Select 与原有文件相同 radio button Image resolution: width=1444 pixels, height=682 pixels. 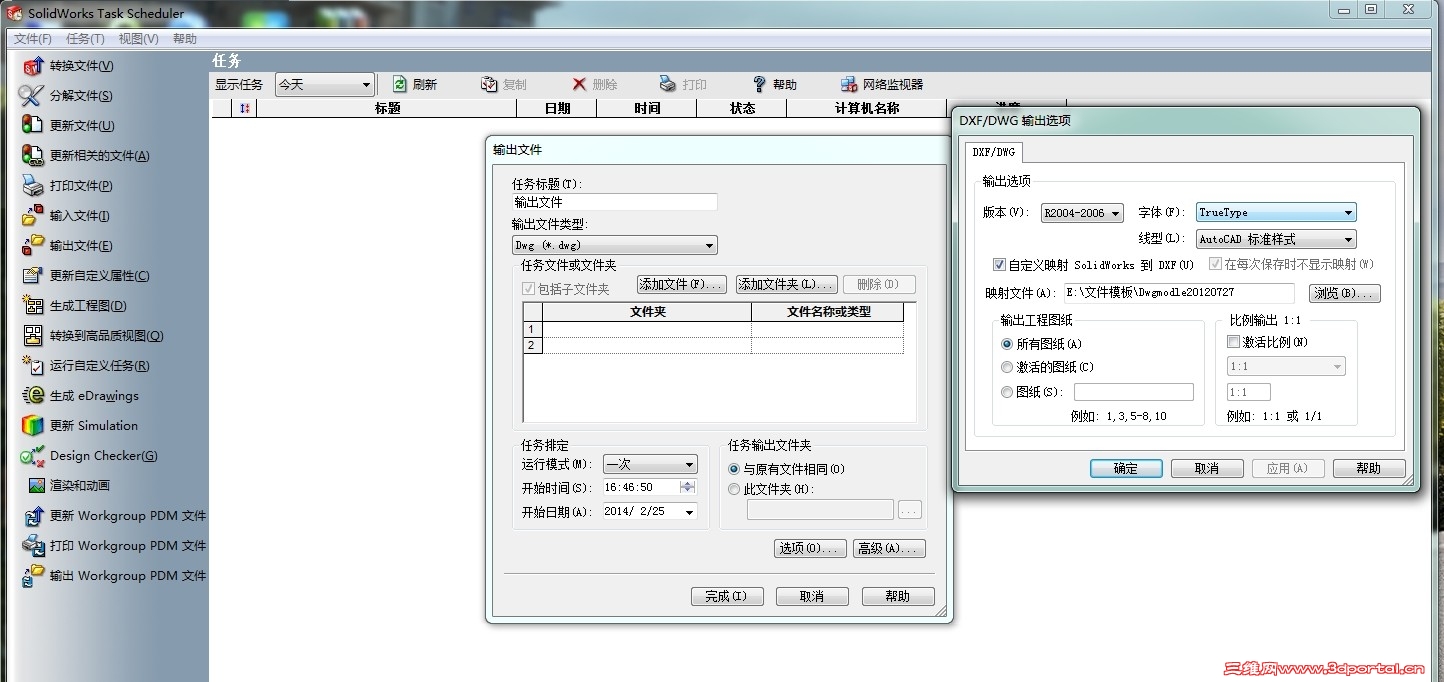click(734, 469)
